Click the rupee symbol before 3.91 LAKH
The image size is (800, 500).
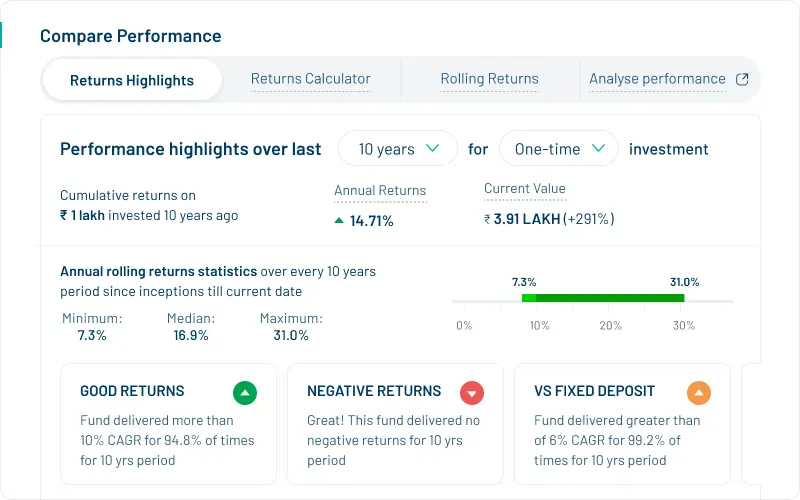(487, 220)
